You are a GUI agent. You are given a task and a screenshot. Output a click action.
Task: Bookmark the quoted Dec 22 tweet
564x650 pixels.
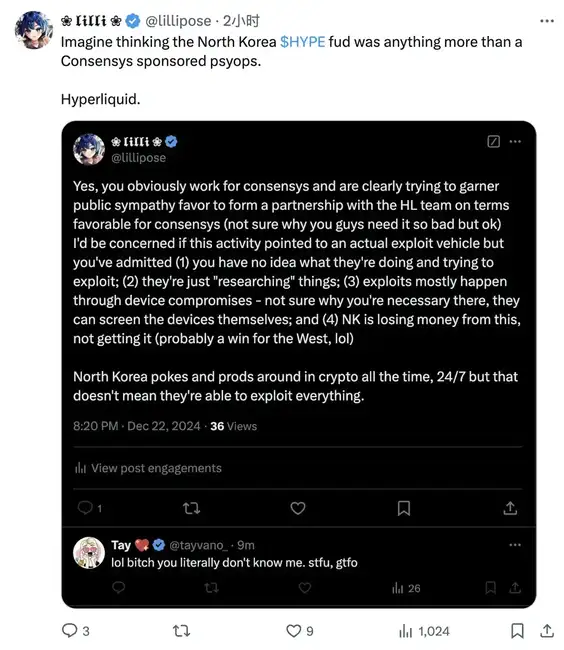[x=404, y=508]
